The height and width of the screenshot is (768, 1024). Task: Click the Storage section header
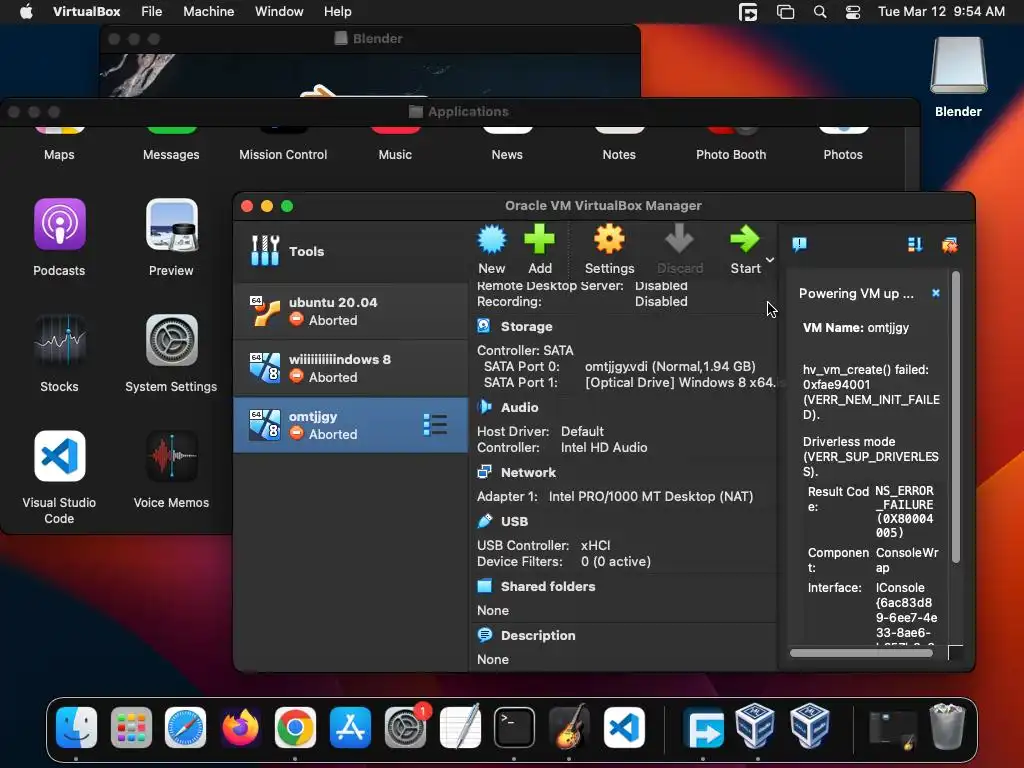[x=526, y=327]
